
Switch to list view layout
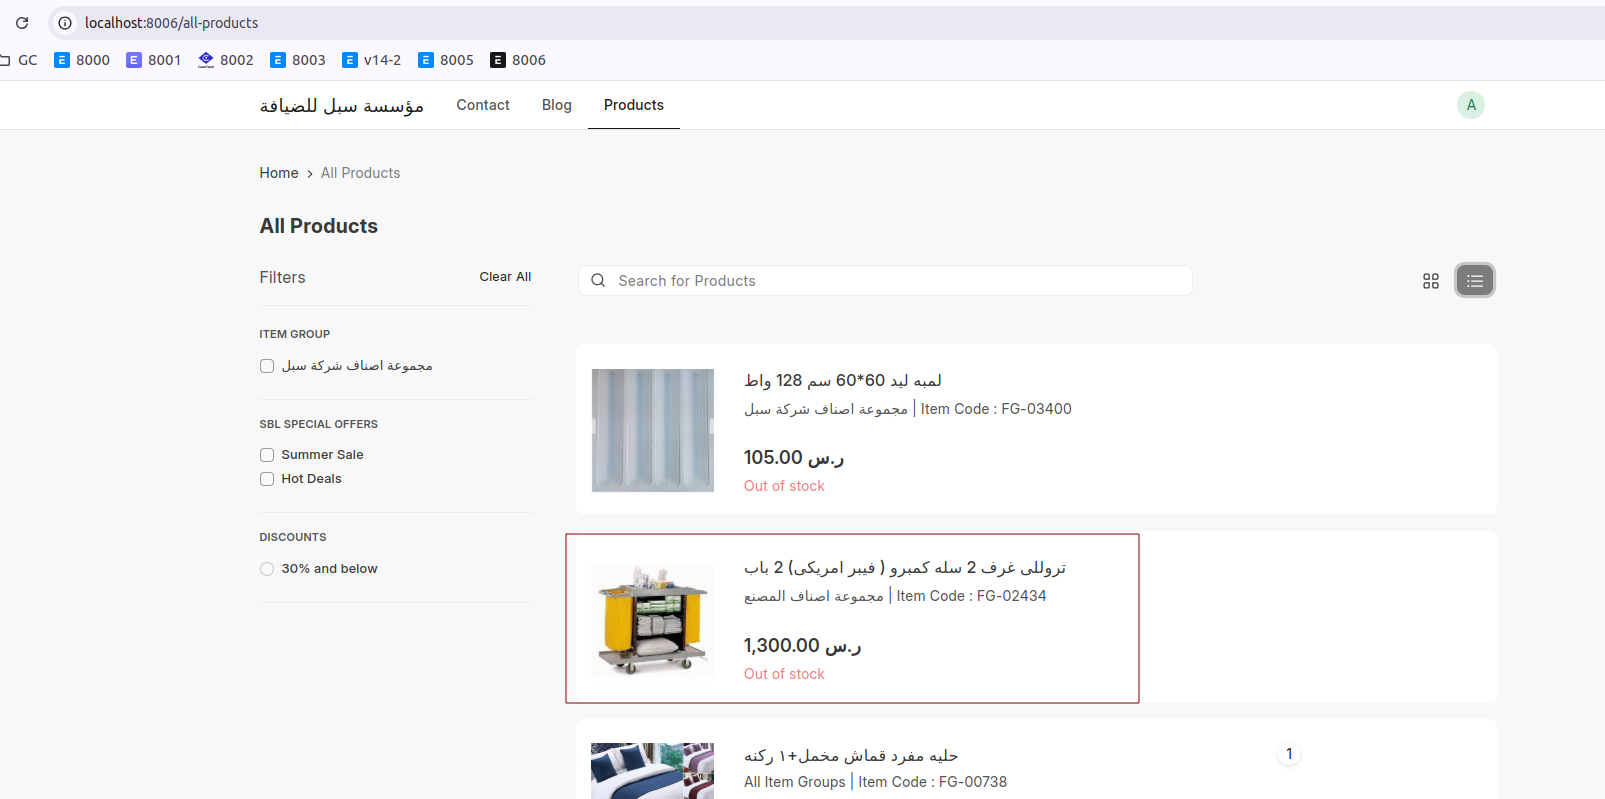tap(1474, 281)
